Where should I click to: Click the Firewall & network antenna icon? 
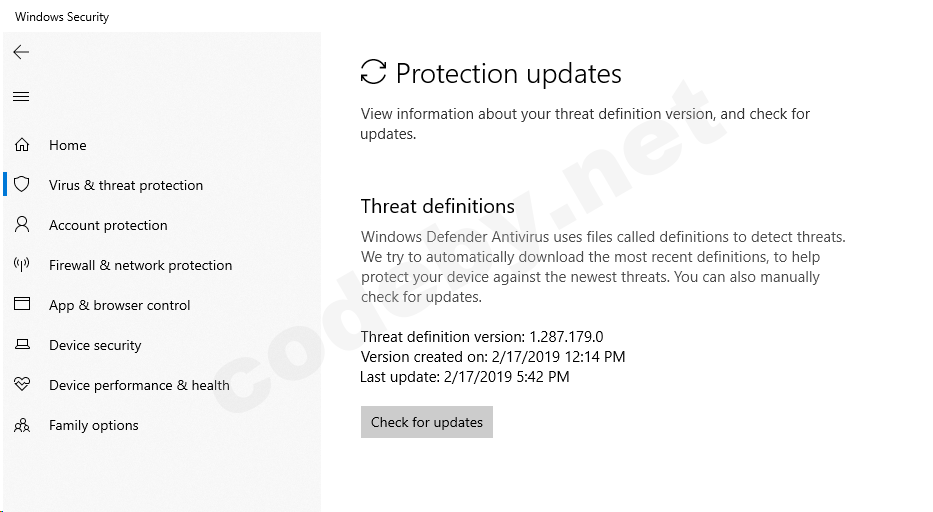(x=22, y=265)
